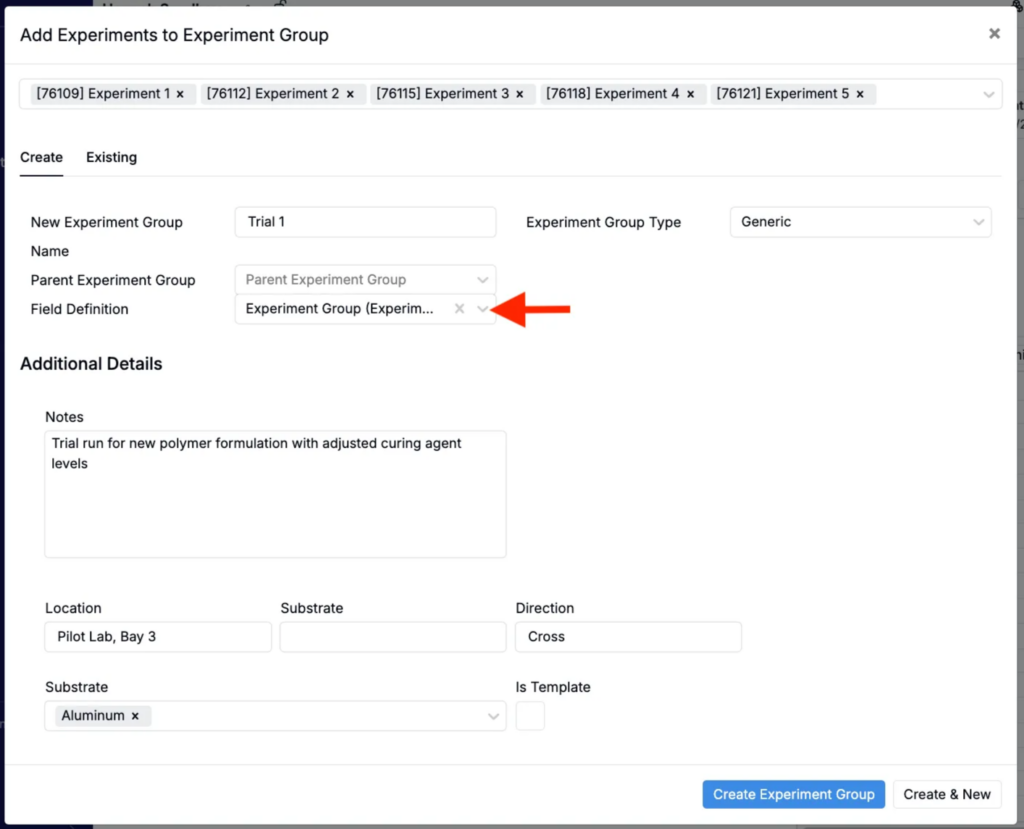Select the Create tab
This screenshot has height=829, width=1024.
41,157
